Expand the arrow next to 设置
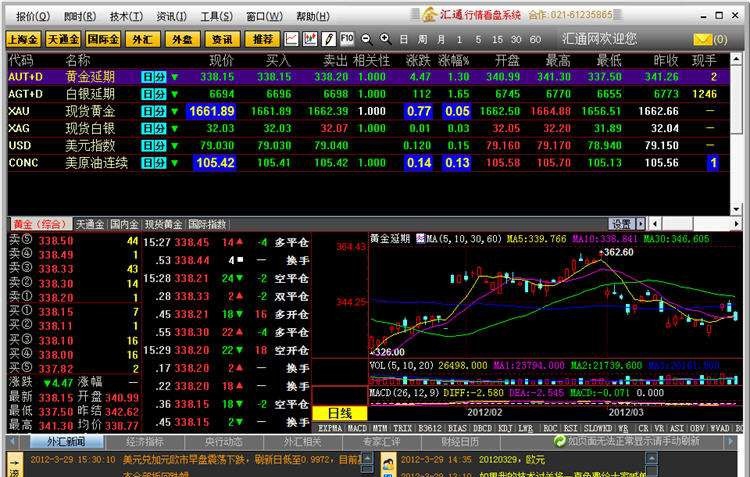The image size is (750, 477). point(641,223)
